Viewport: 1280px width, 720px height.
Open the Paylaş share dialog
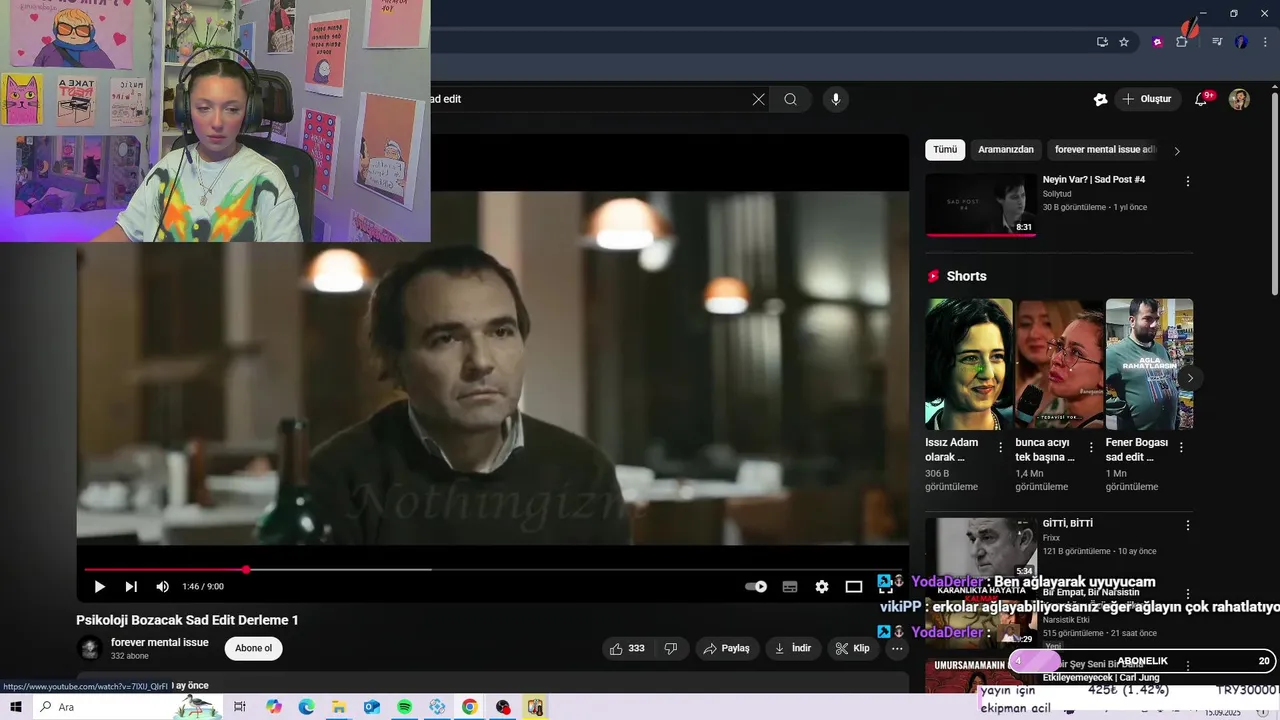[x=727, y=649]
